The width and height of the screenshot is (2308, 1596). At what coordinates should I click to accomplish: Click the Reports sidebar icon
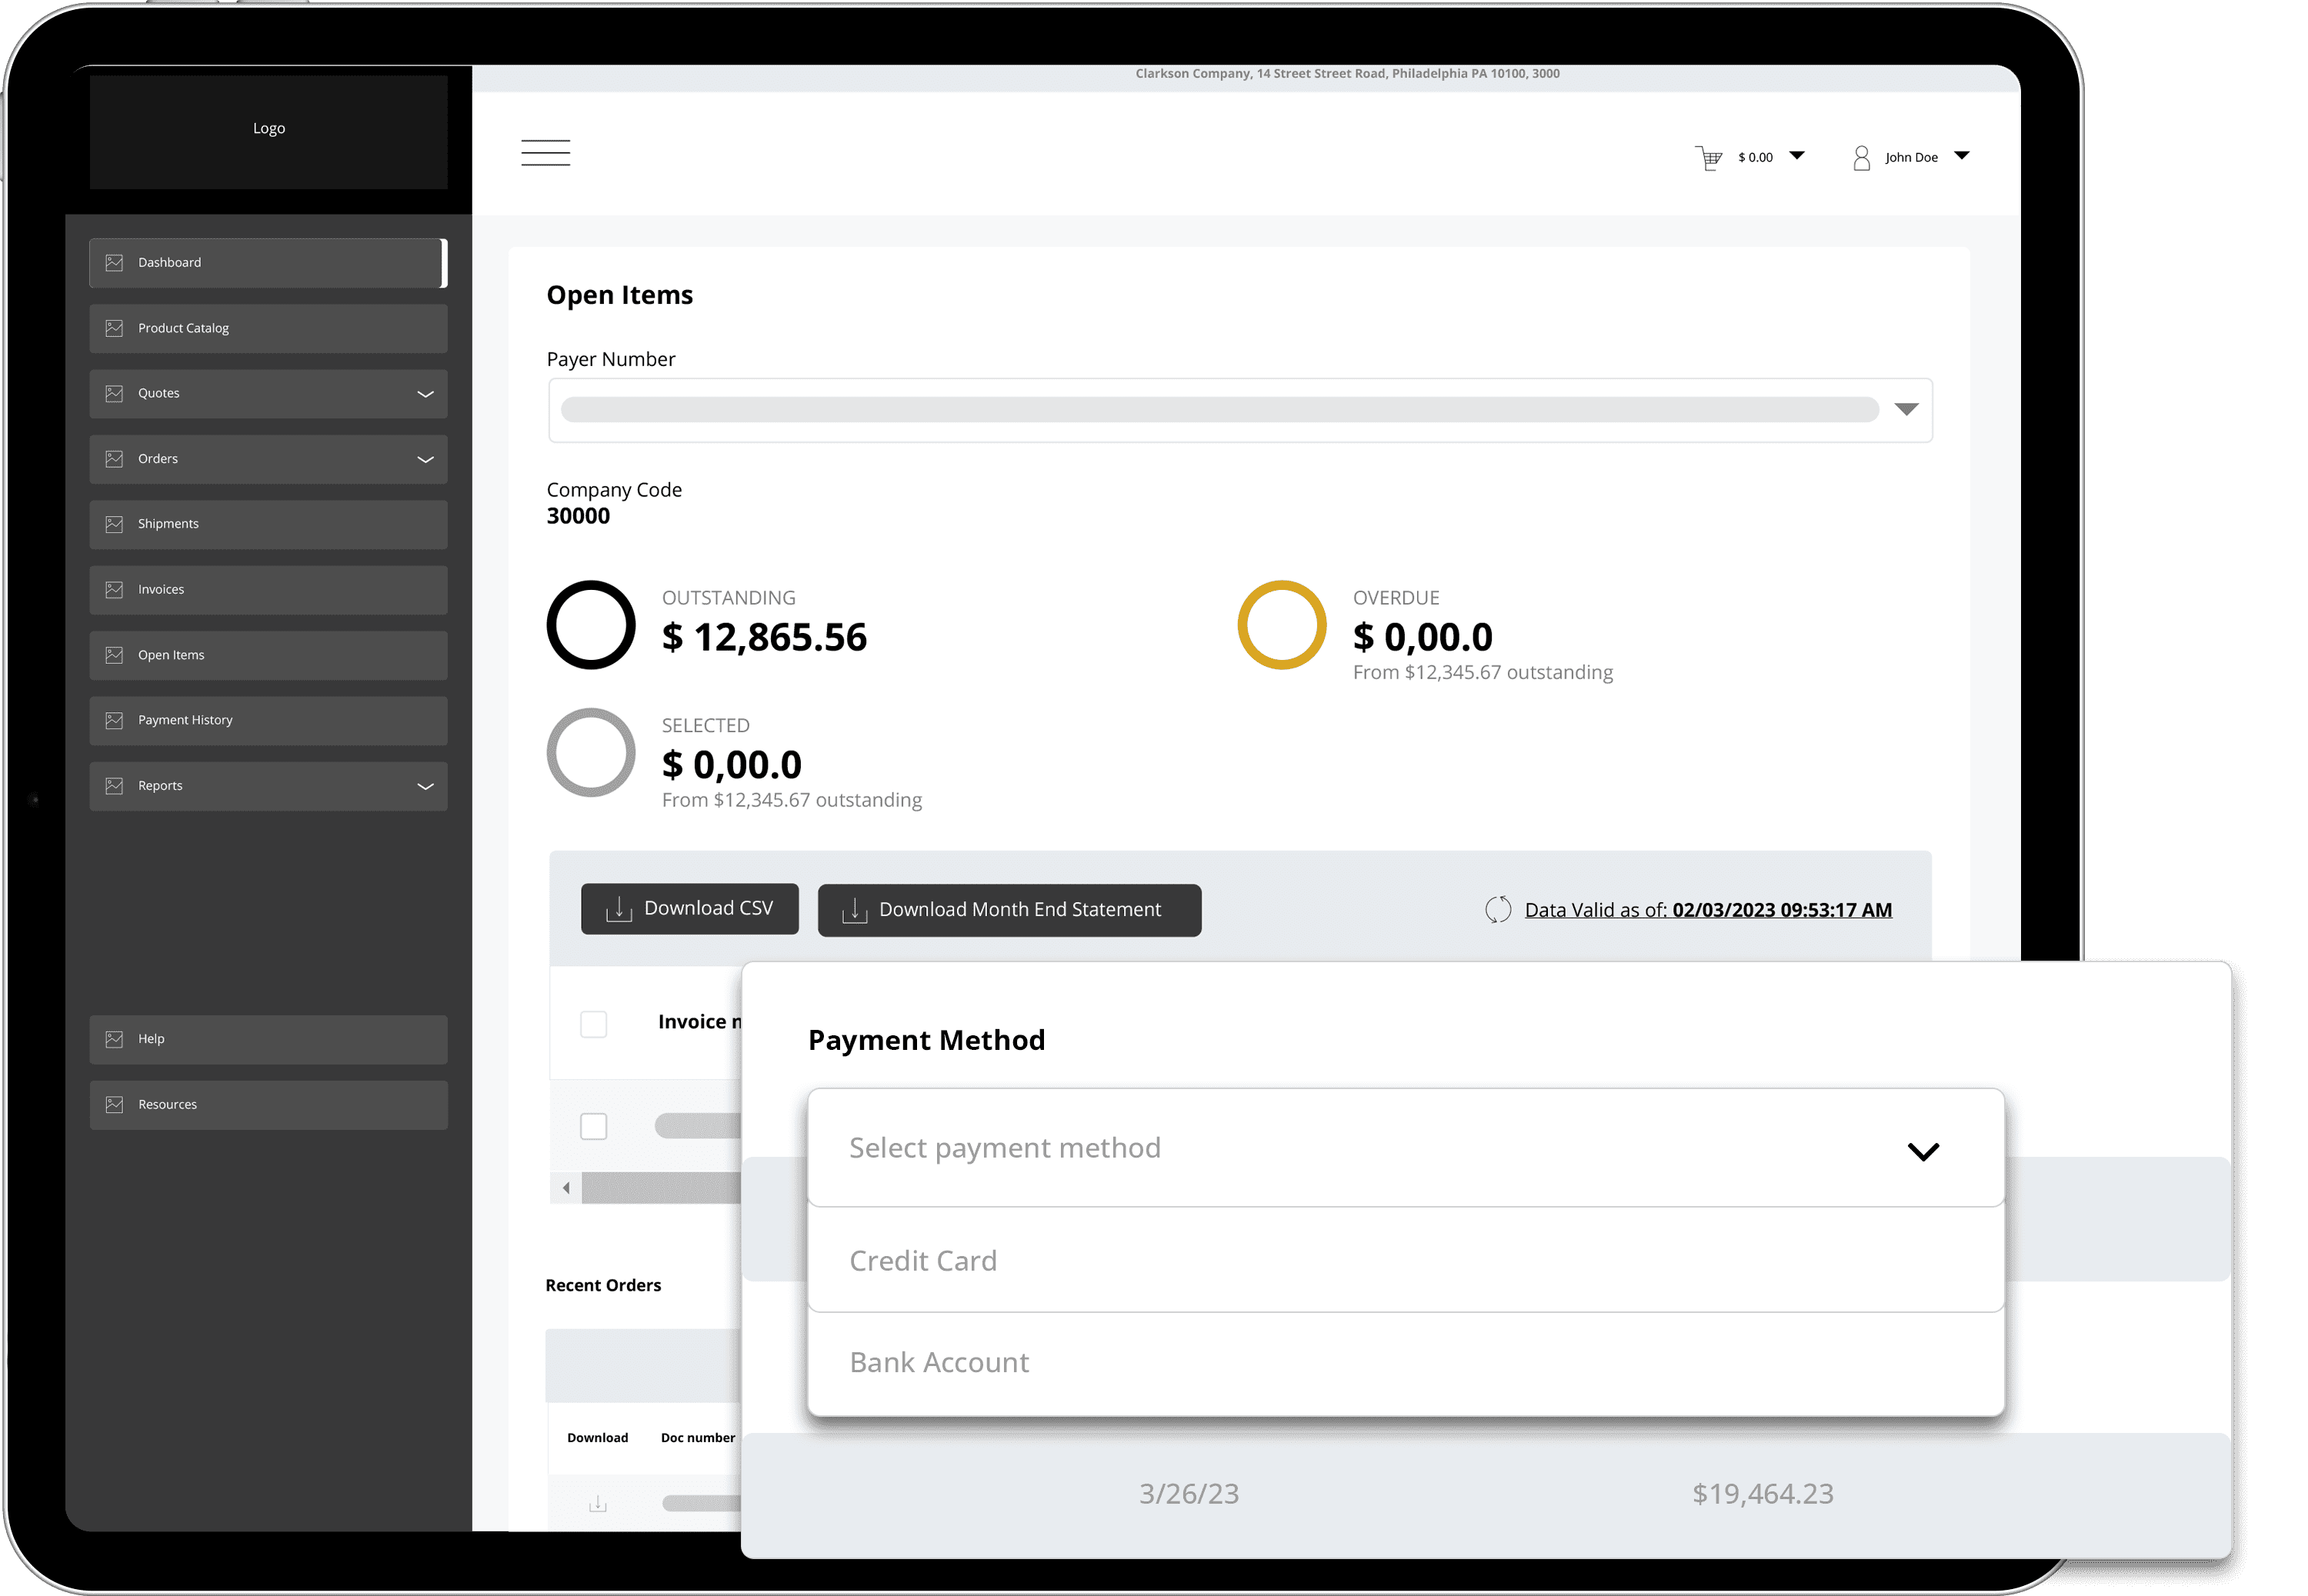[x=114, y=786]
